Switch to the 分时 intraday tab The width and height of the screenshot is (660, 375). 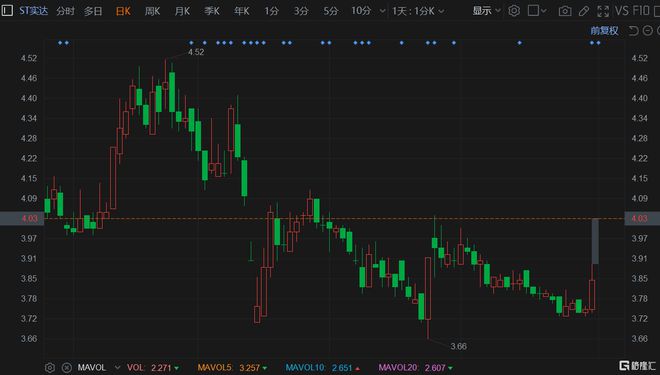pos(65,11)
